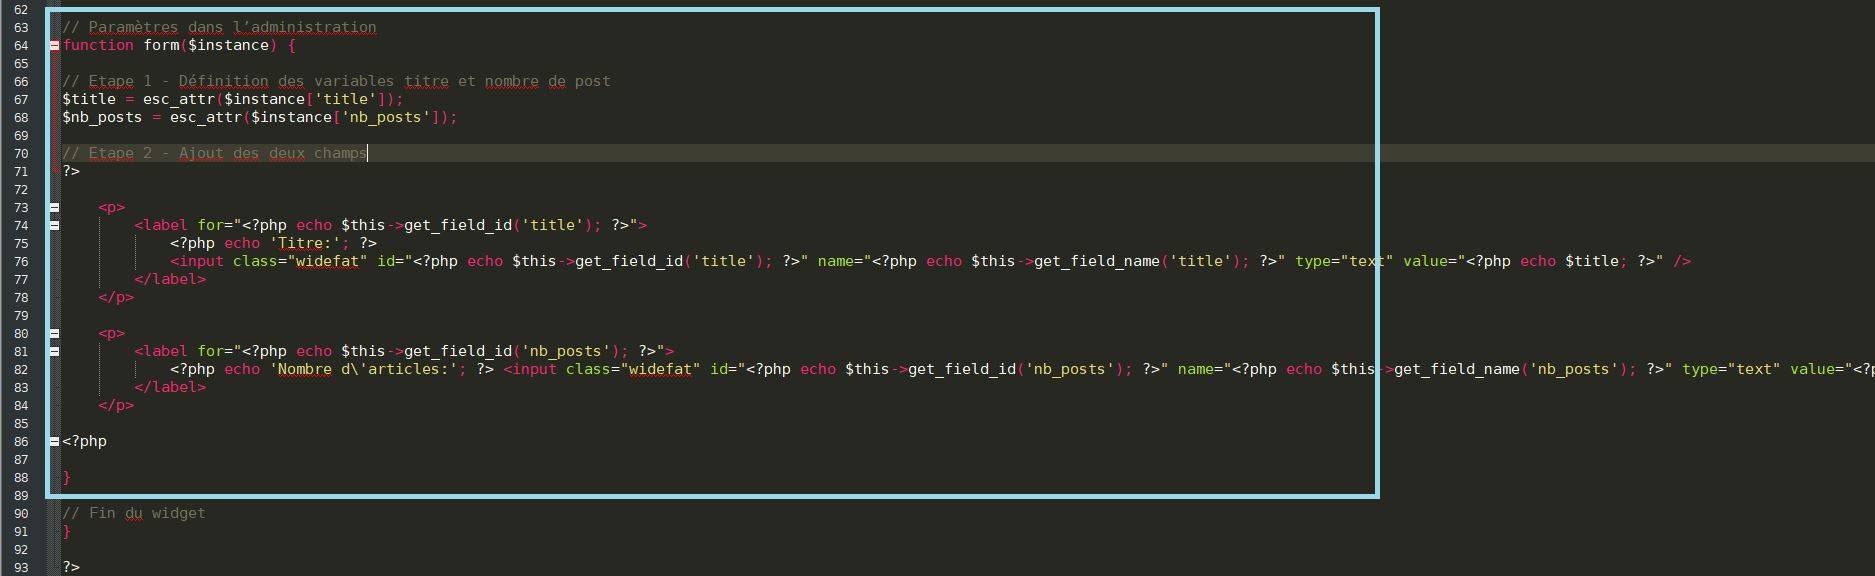Click line number 88 in the gutter

(21, 478)
